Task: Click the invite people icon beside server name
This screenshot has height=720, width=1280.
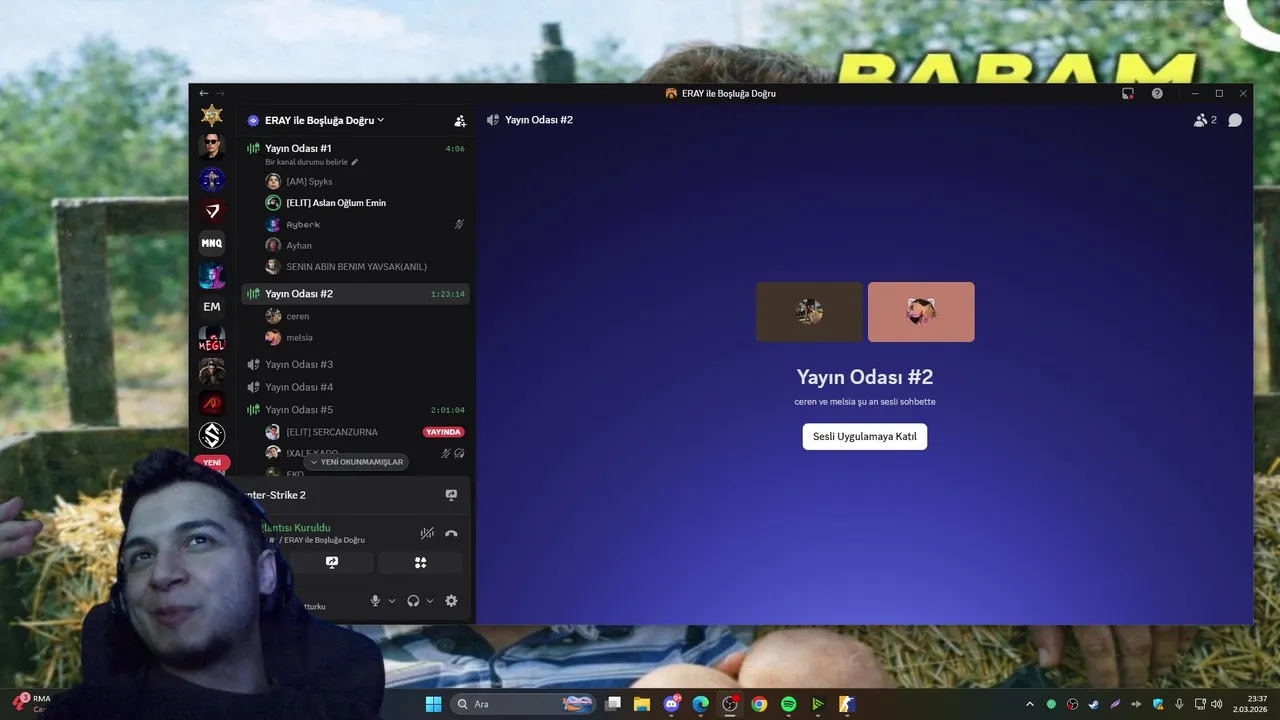Action: click(x=460, y=120)
